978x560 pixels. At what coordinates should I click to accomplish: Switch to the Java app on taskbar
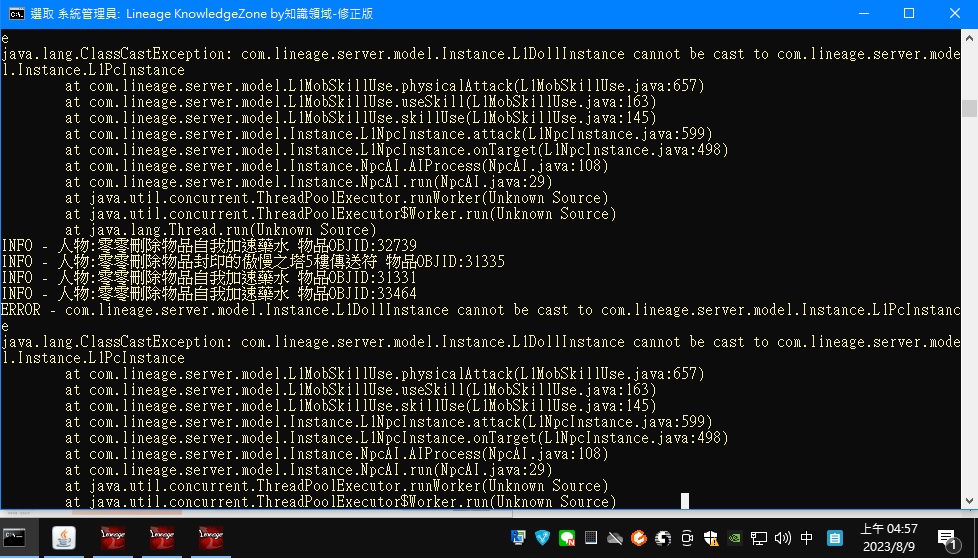[x=64, y=537]
